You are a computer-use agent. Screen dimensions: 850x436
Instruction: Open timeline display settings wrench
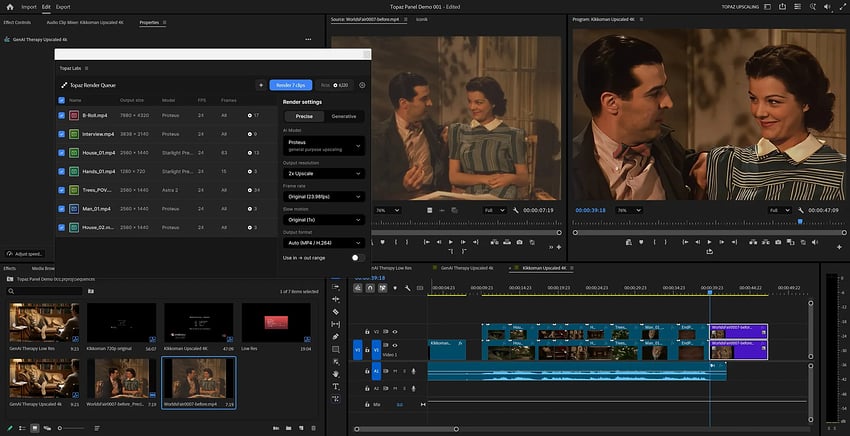pos(407,288)
